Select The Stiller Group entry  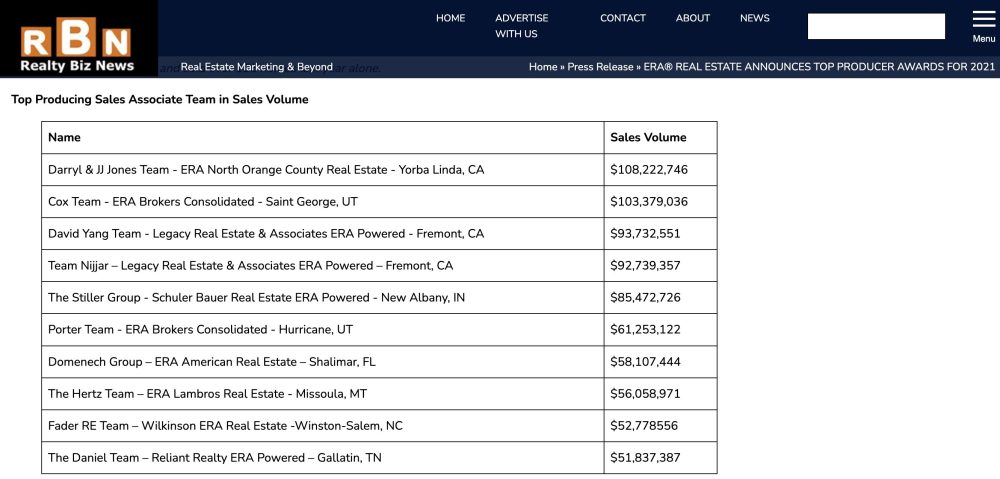tap(256, 298)
